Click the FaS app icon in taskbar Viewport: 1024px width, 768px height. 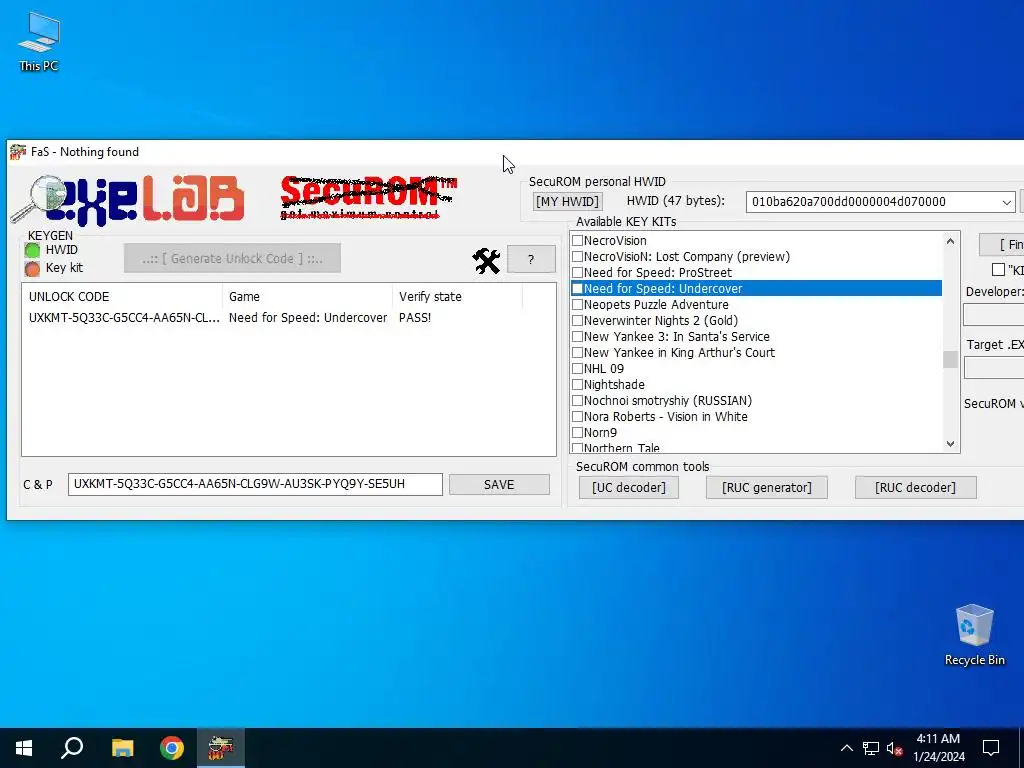[x=221, y=748]
